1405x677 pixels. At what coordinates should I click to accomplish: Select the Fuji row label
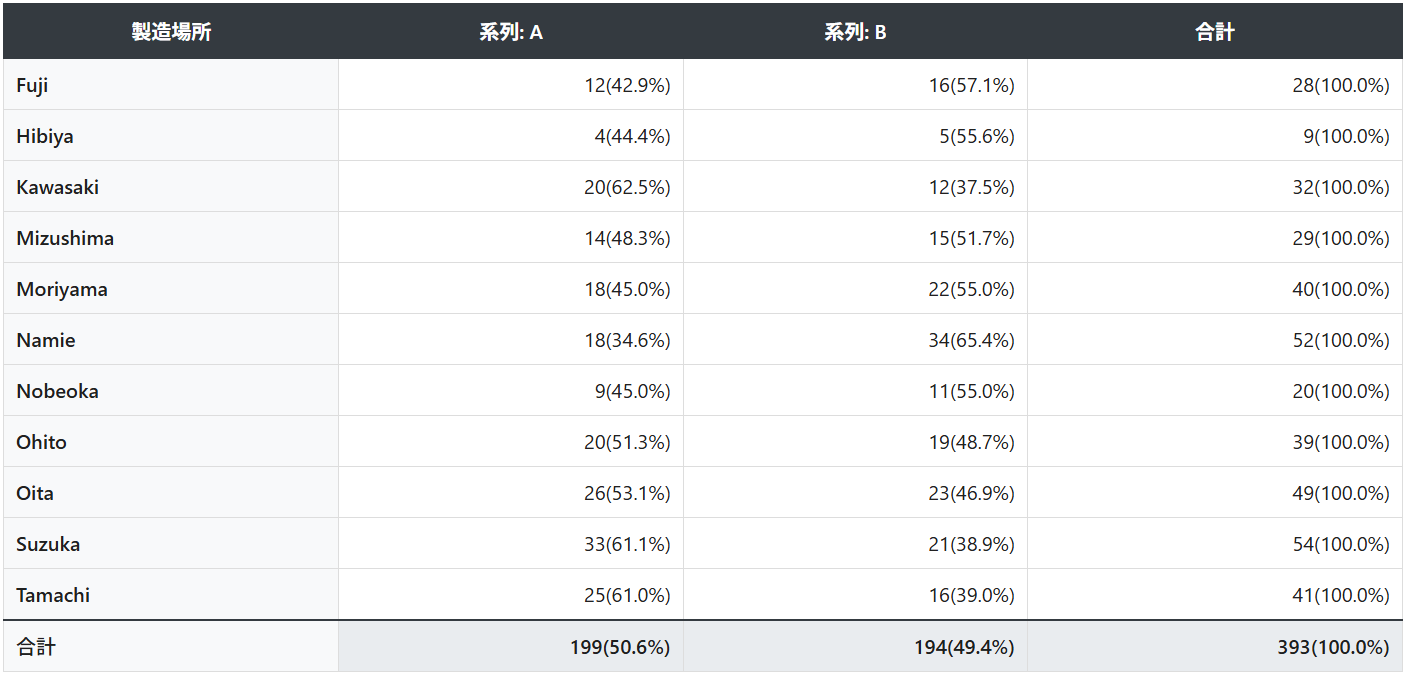point(32,86)
